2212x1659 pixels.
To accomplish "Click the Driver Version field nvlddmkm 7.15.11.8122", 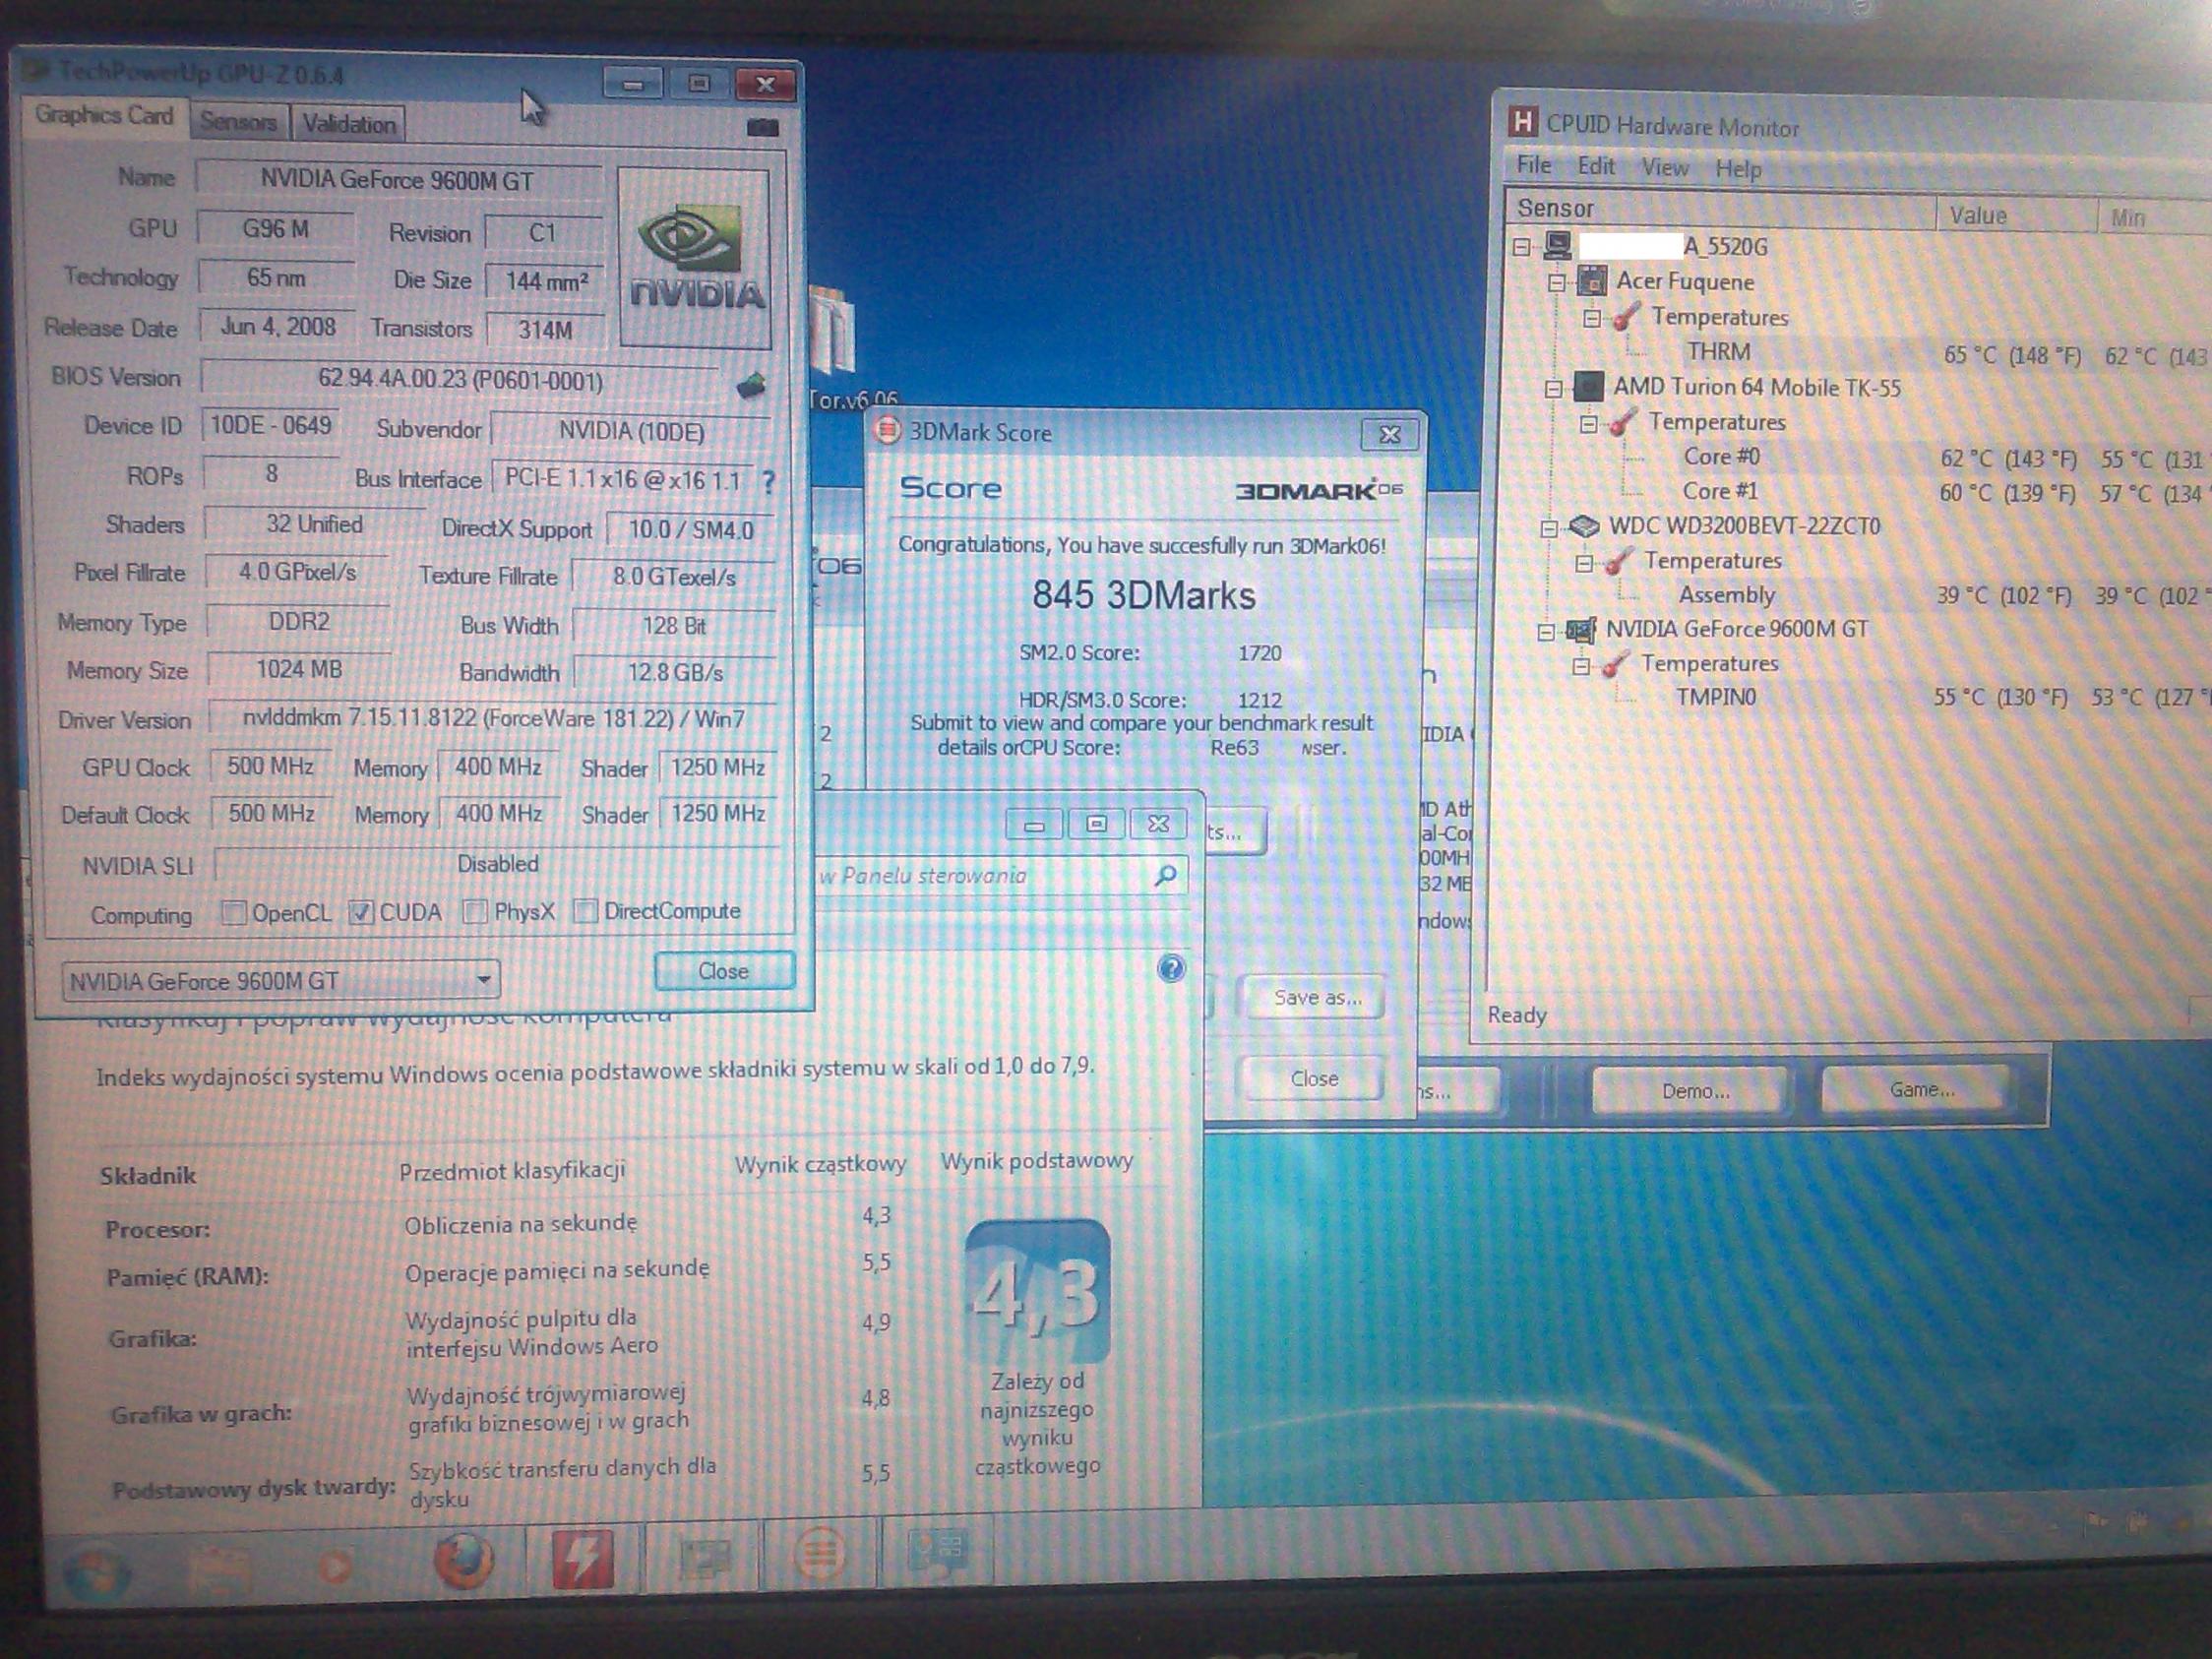I will coord(493,718).
